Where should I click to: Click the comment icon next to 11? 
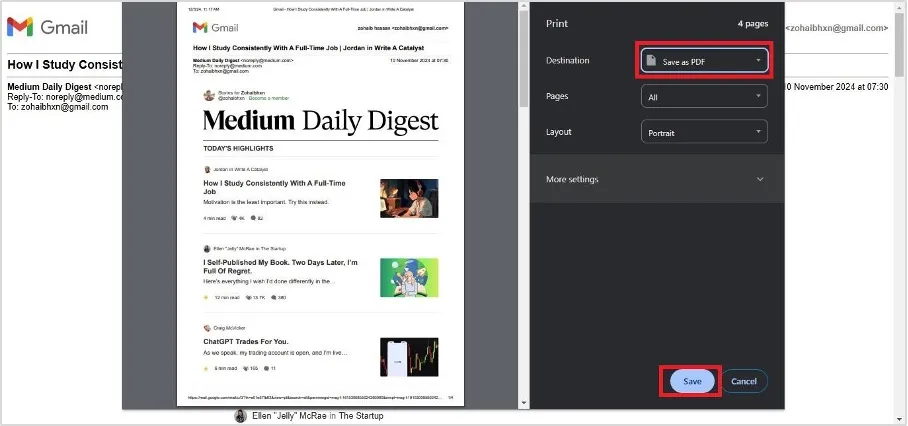coord(266,368)
